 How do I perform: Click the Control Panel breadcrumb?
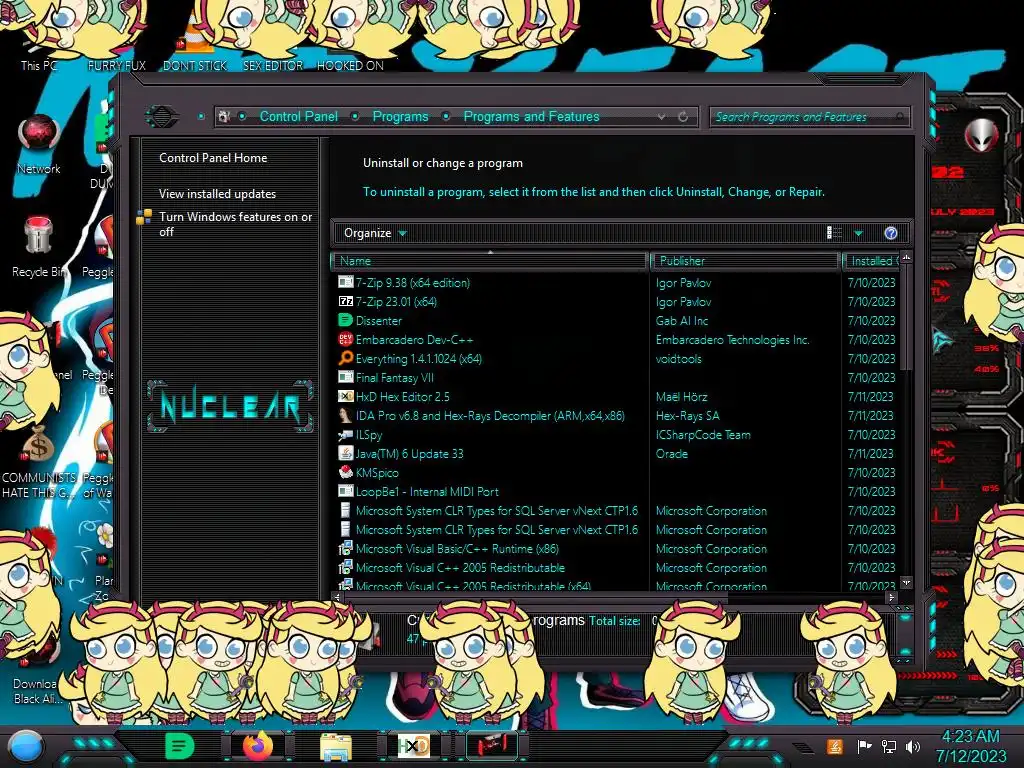coord(298,116)
